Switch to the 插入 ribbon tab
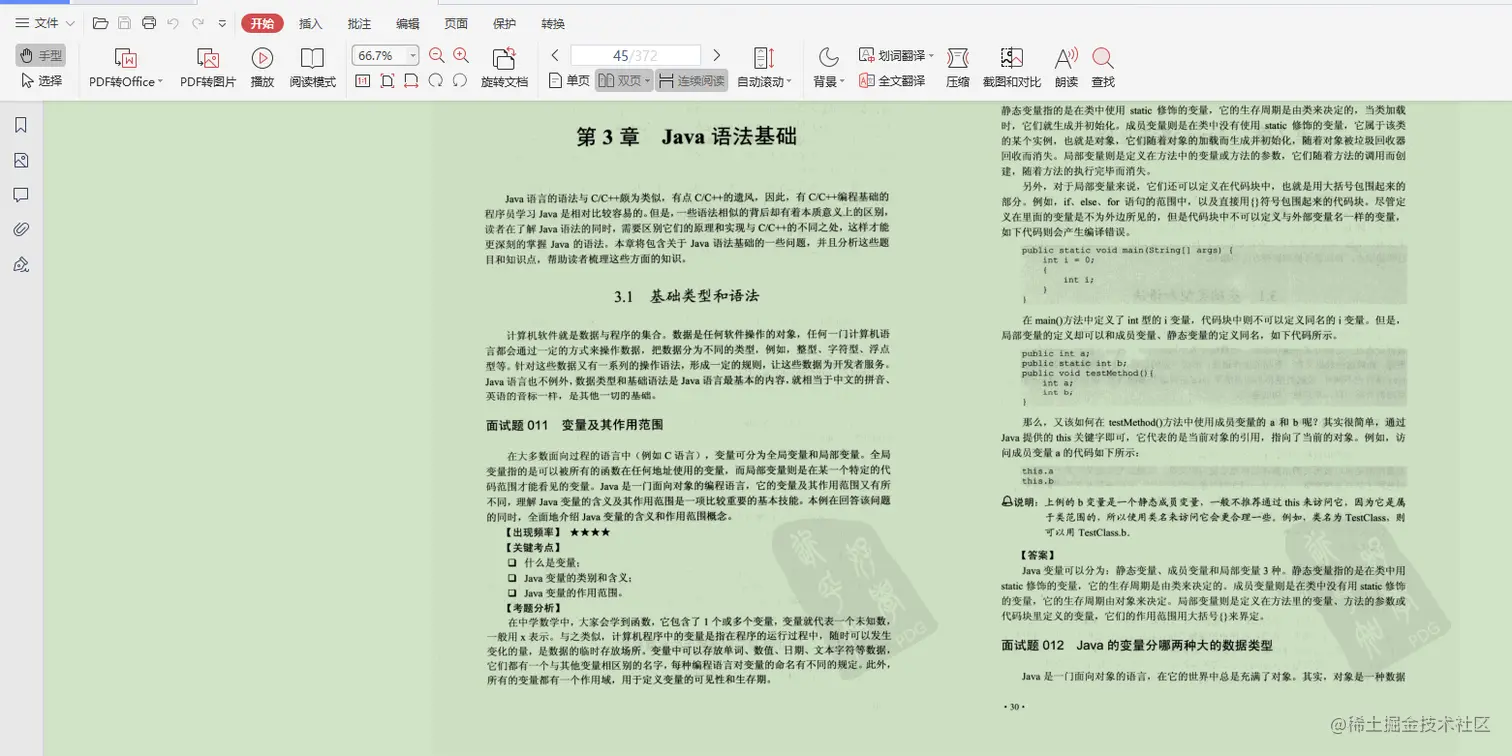Screen dimensions: 1512x756 coord(311,22)
